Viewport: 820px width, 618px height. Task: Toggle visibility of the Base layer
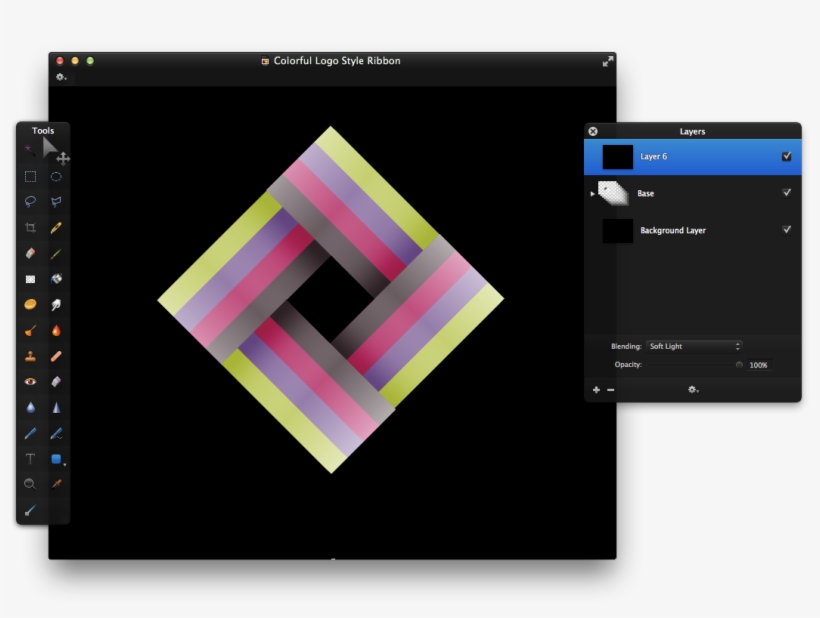[786, 192]
